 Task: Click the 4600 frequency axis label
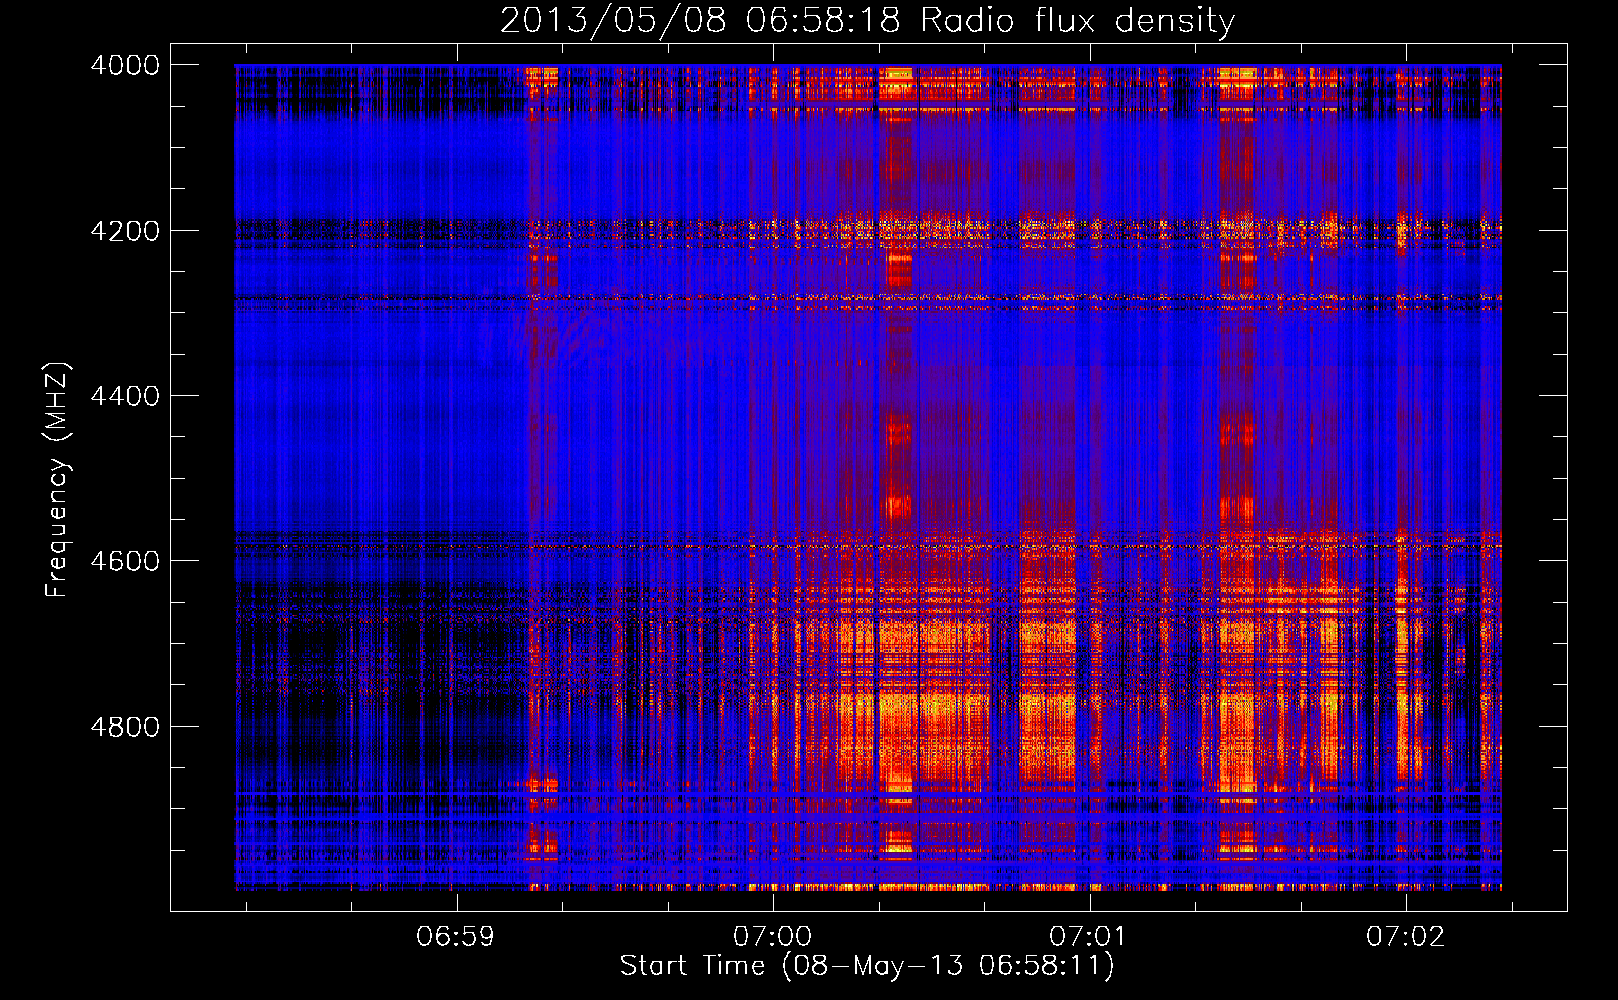pyautogui.click(x=125, y=561)
